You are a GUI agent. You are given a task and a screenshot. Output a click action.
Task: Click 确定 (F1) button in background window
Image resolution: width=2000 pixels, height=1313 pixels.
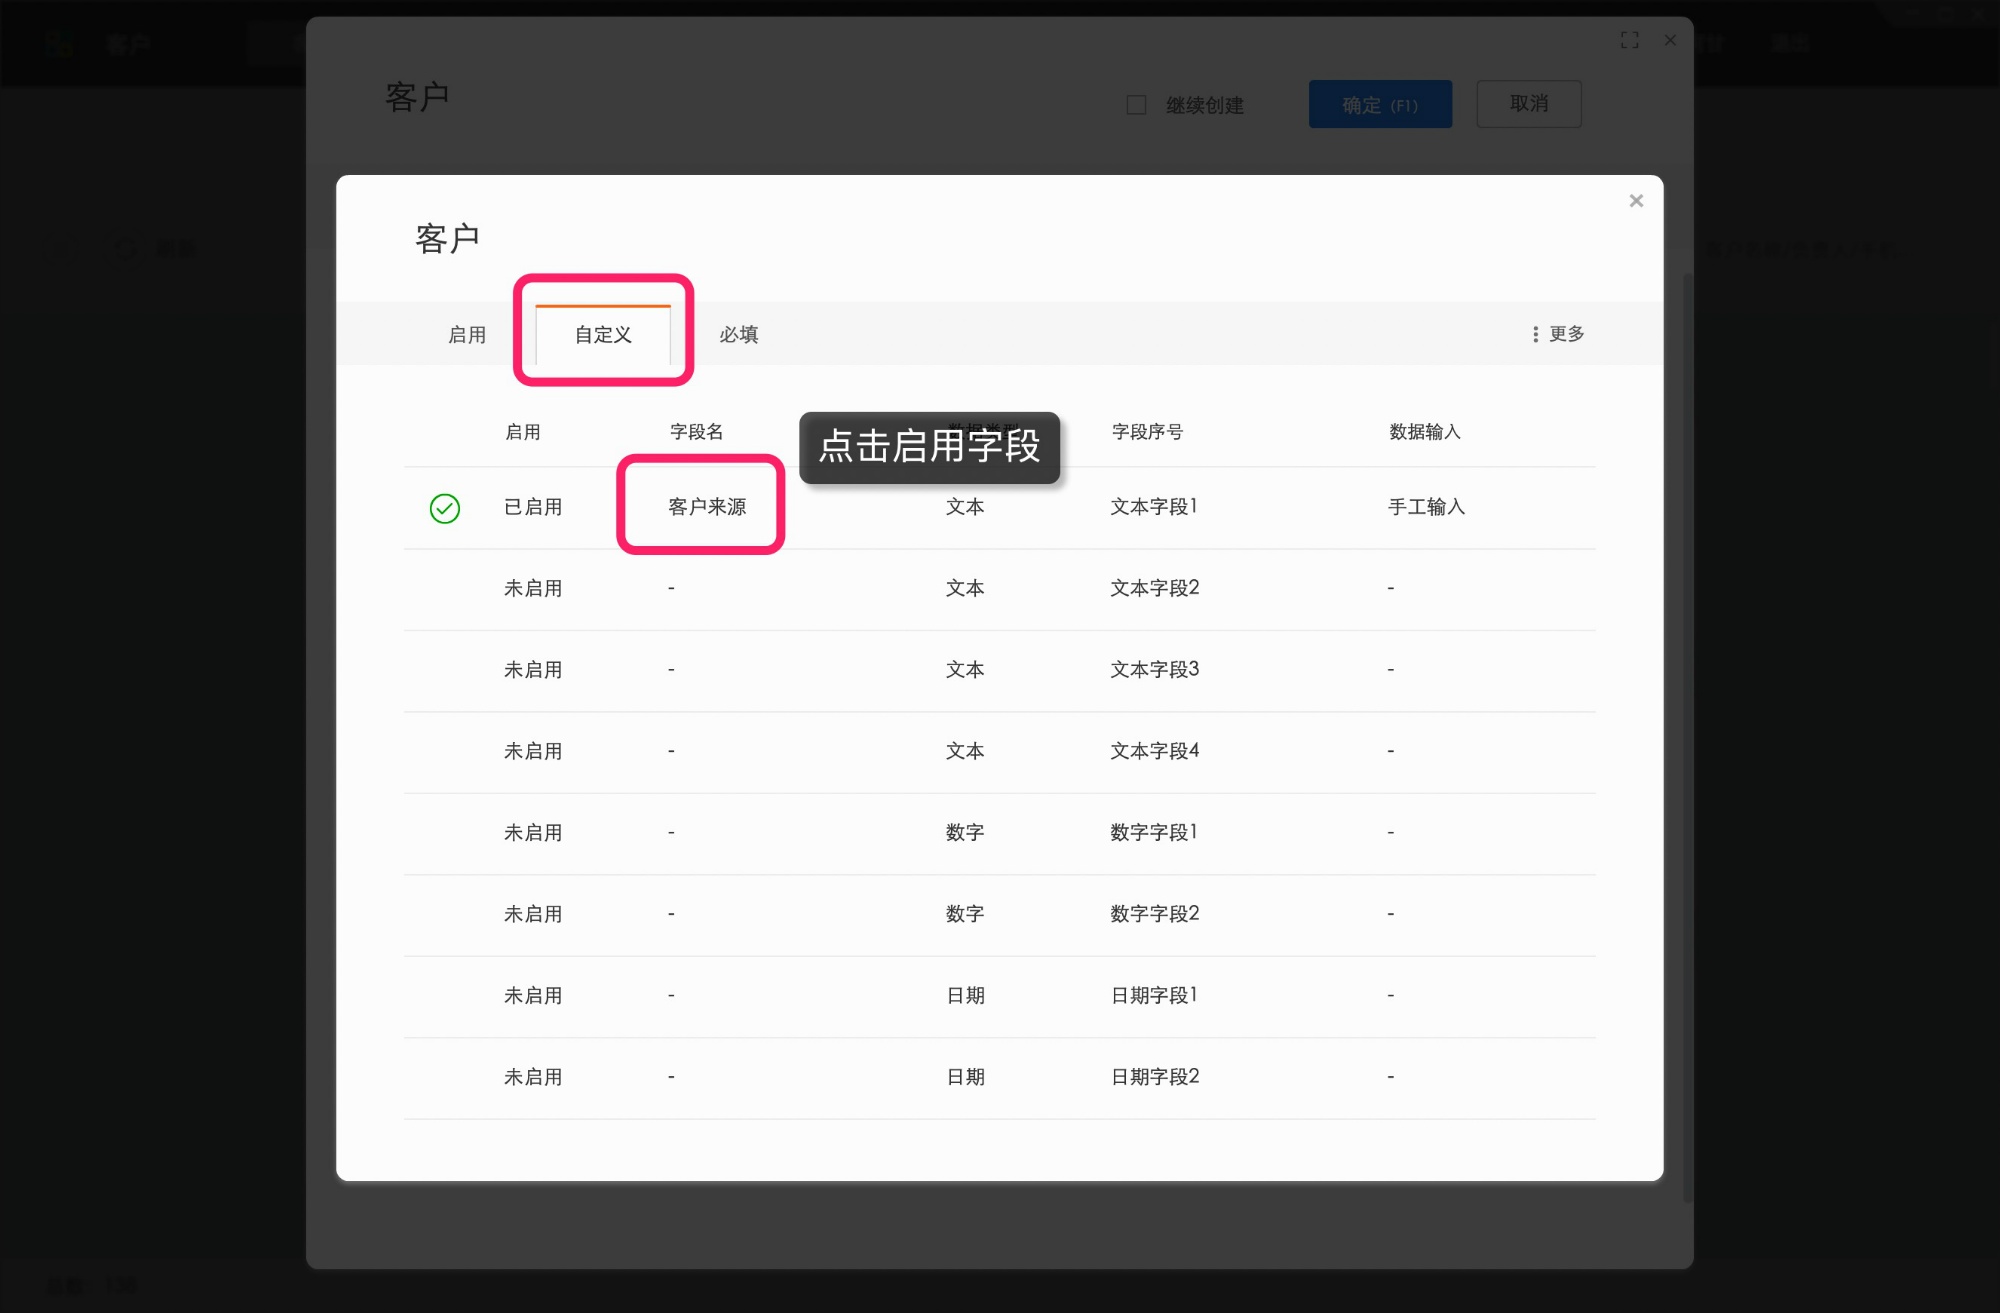[x=1380, y=104]
